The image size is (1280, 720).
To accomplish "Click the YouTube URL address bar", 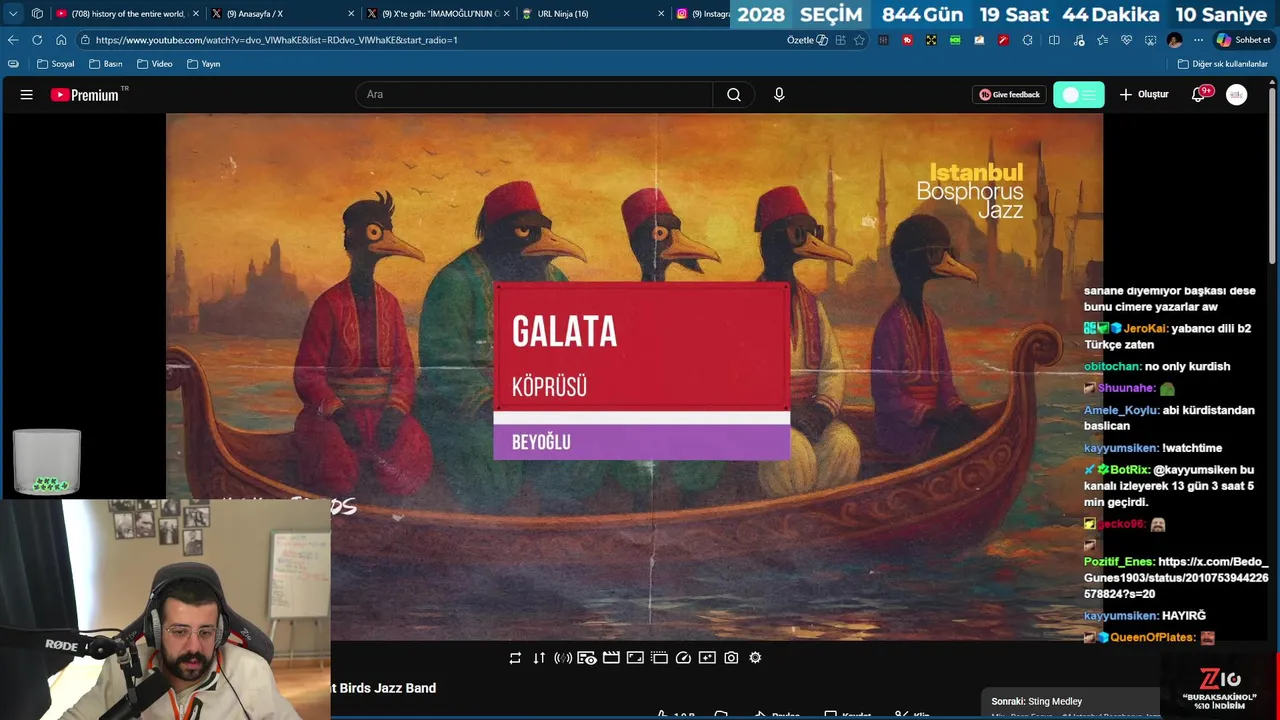I will click(x=430, y=40).
